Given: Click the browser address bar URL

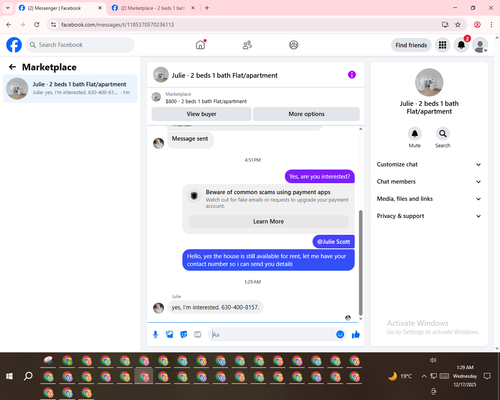Looking at the screenshot, I should click(117, 25).
